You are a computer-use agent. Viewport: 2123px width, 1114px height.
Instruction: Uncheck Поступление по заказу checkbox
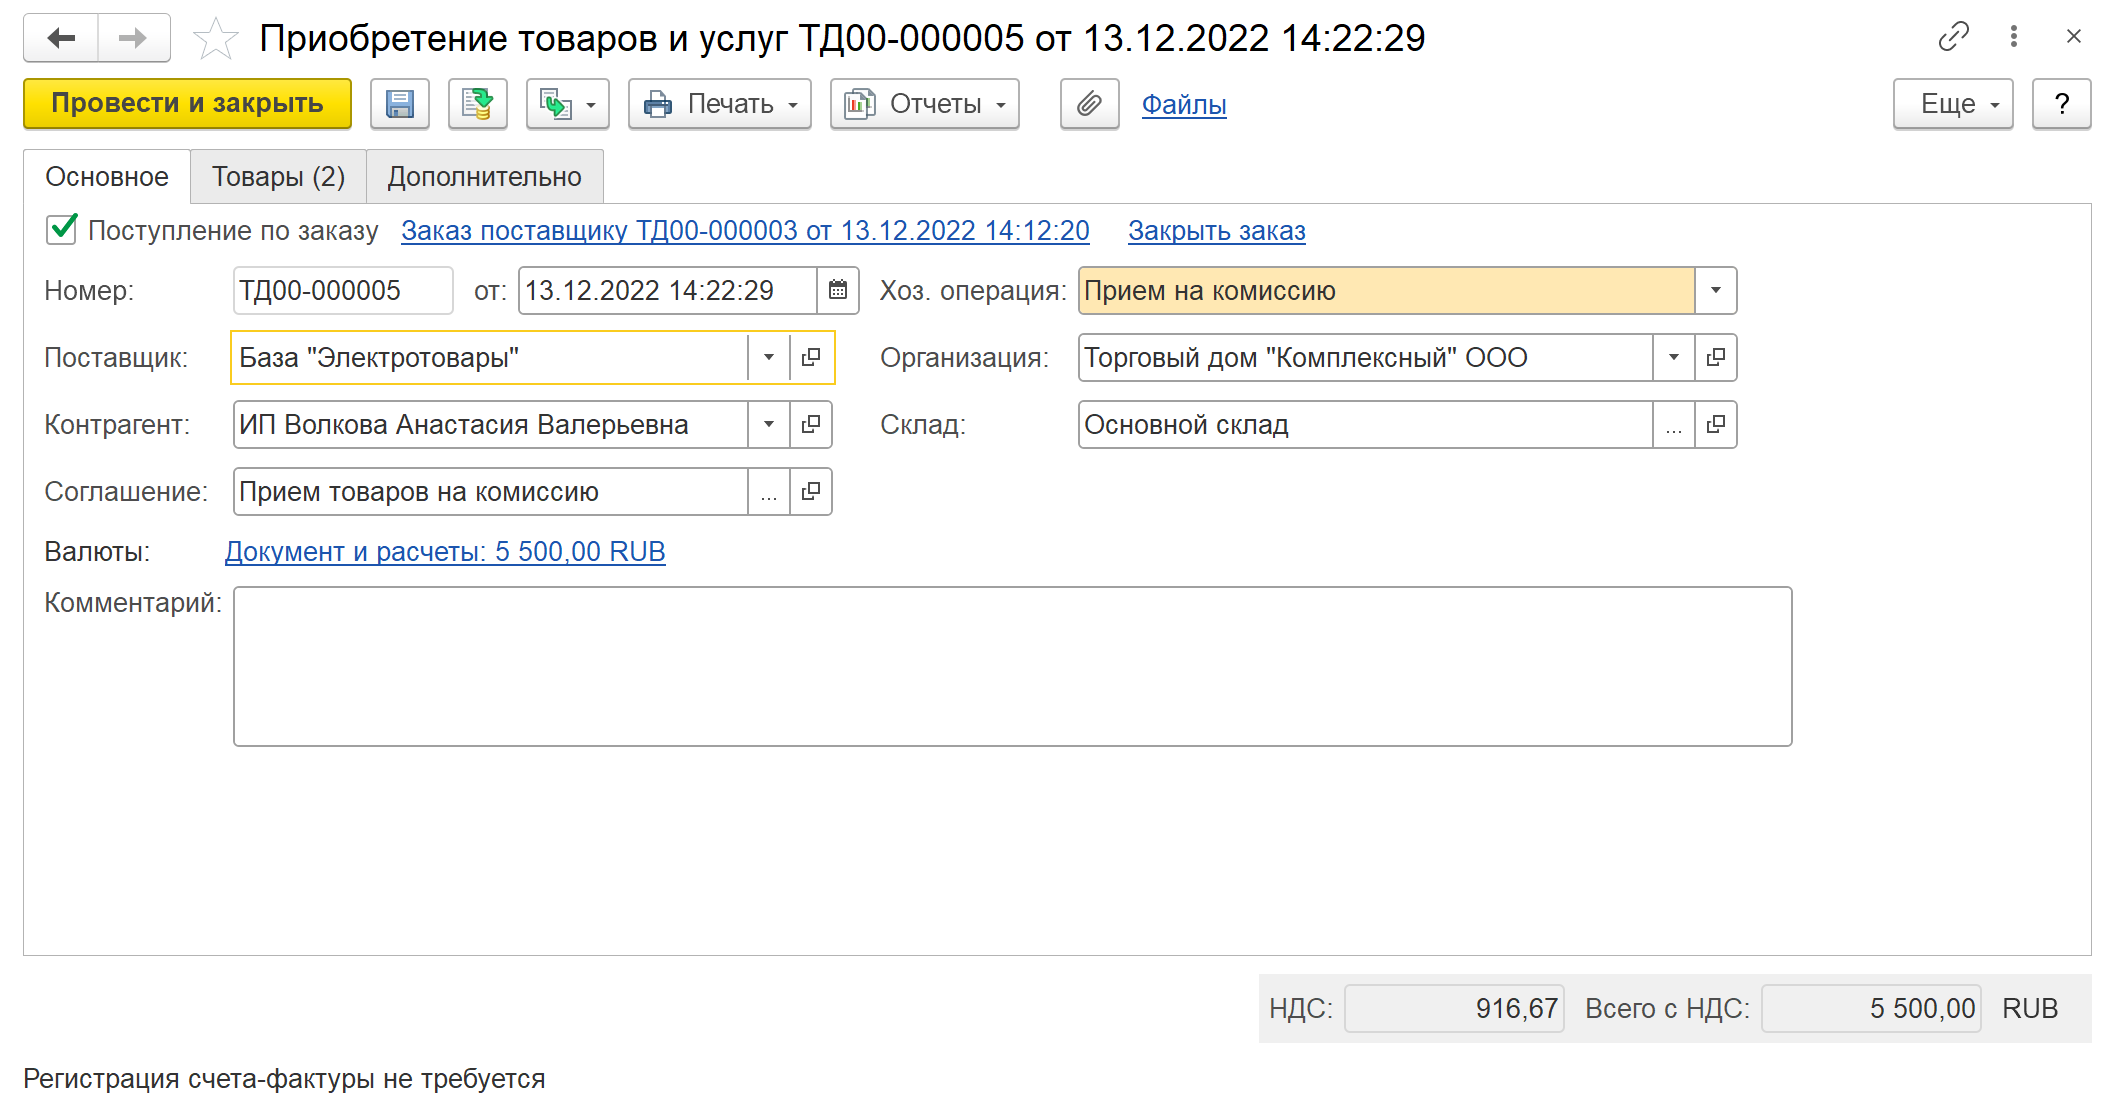click(62, 229)
